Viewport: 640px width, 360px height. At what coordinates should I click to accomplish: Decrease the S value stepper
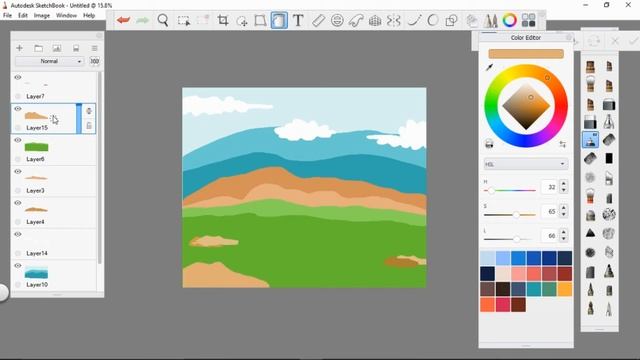[x=564, y=215]
